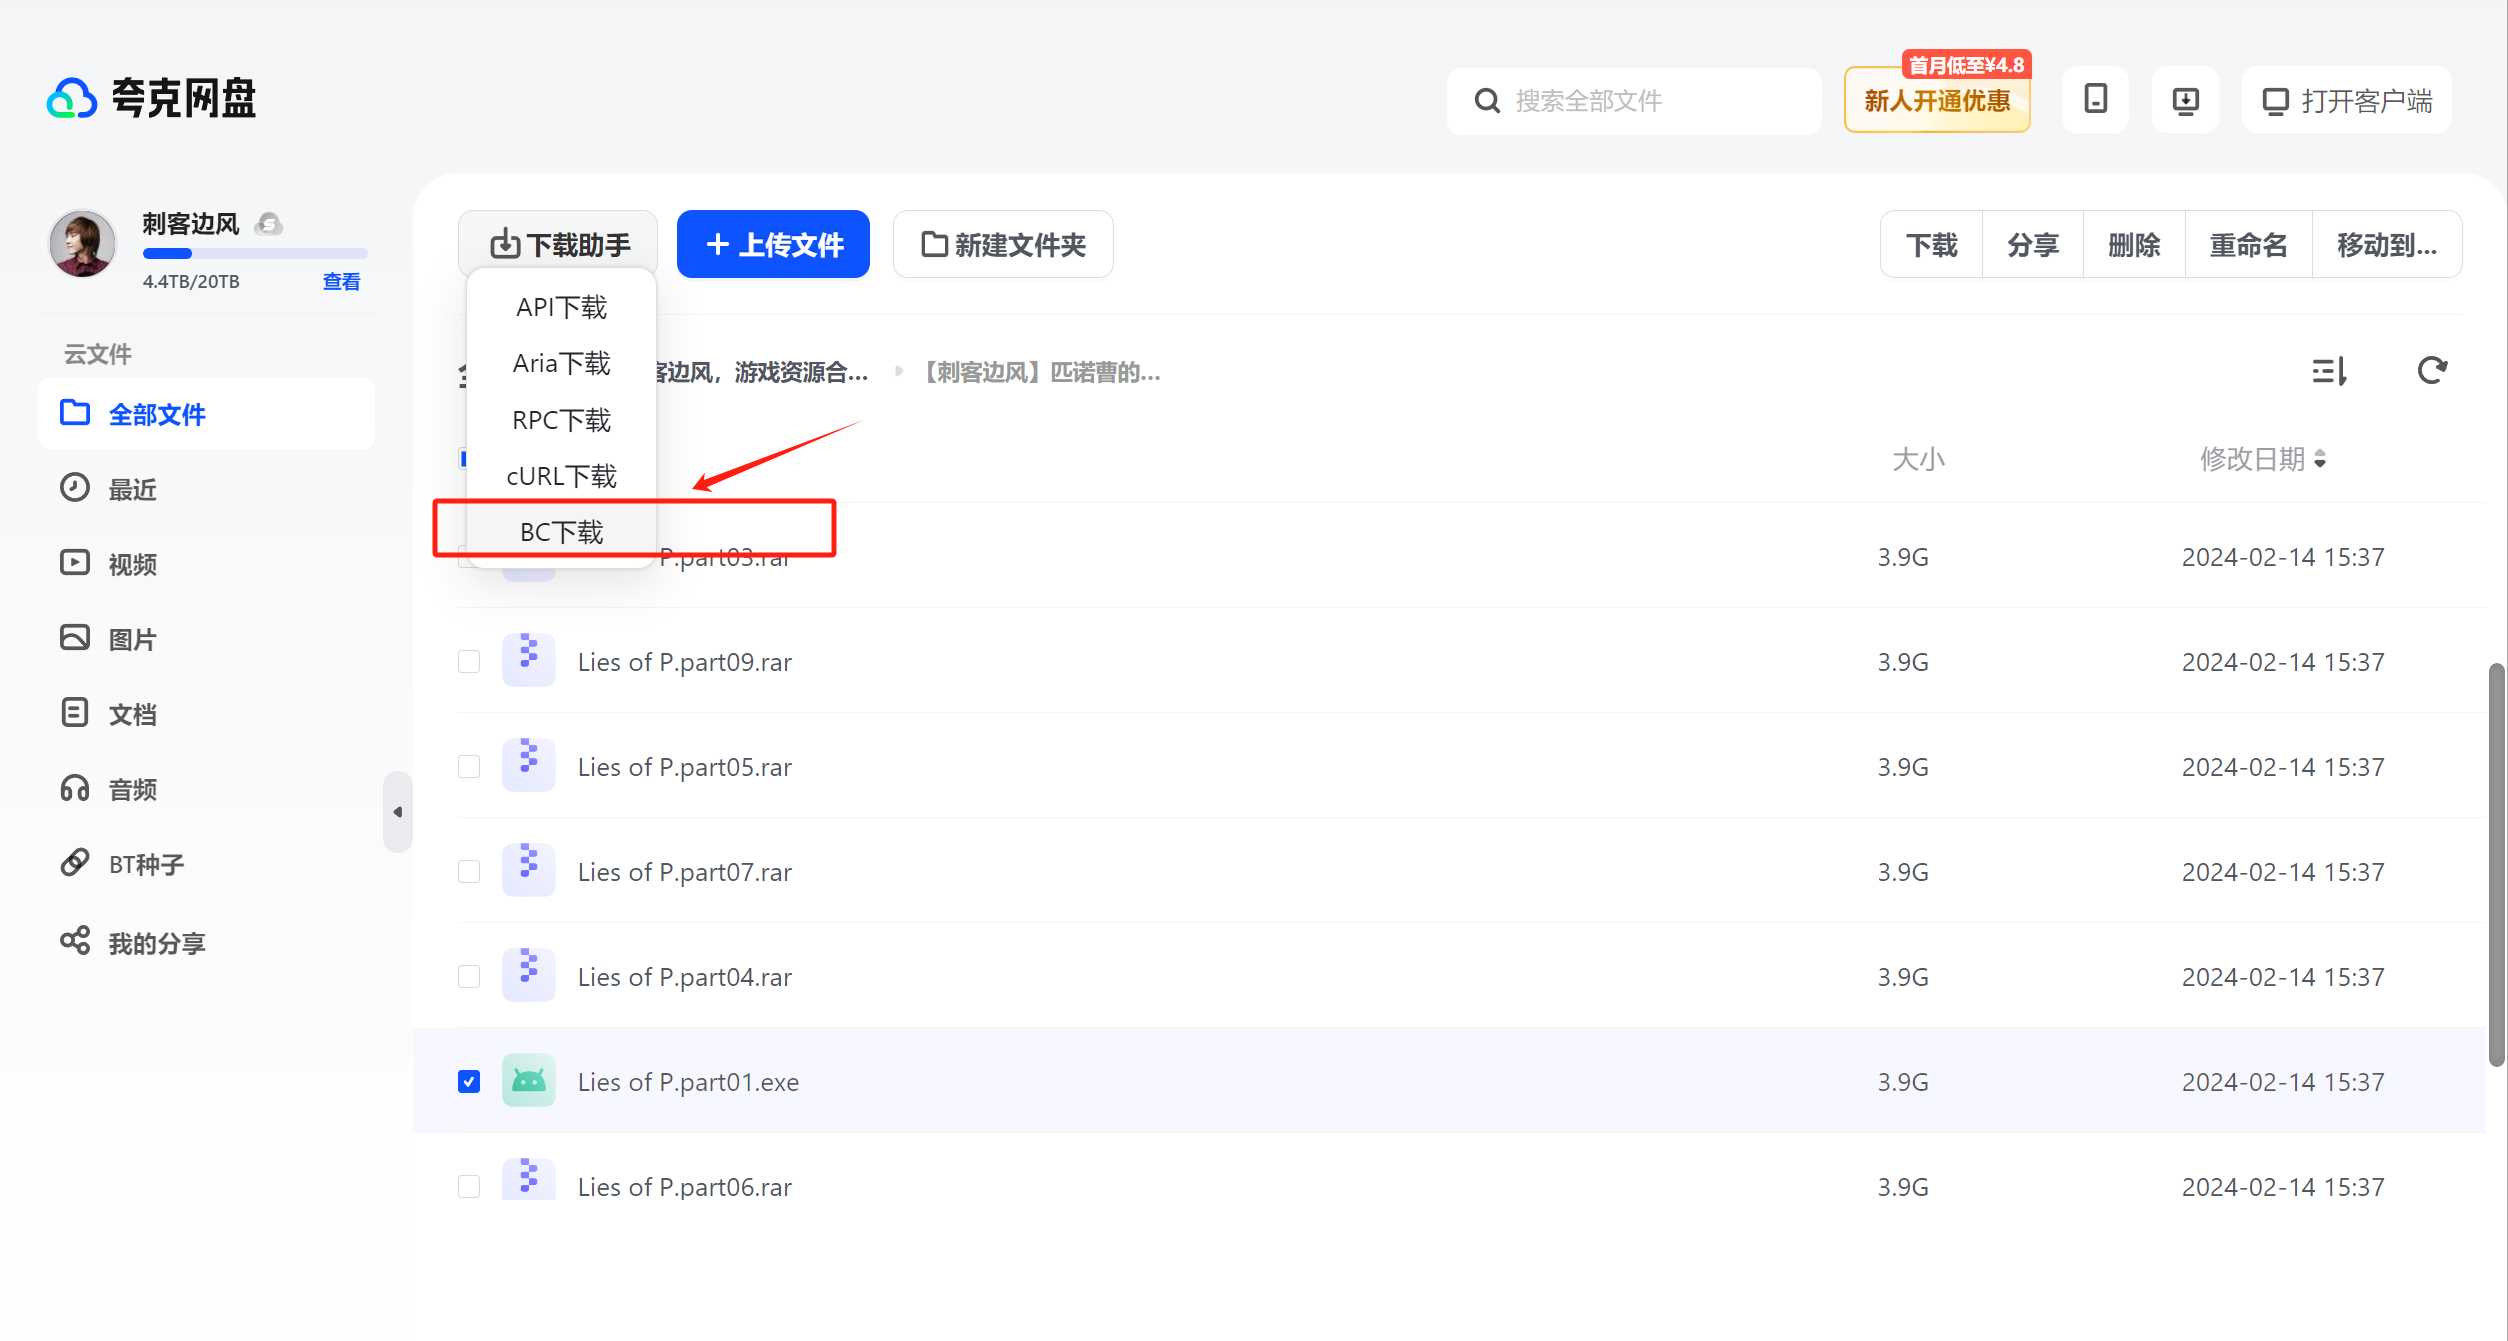Click file icon for Lies of P.part07.rar

point(529,871)
